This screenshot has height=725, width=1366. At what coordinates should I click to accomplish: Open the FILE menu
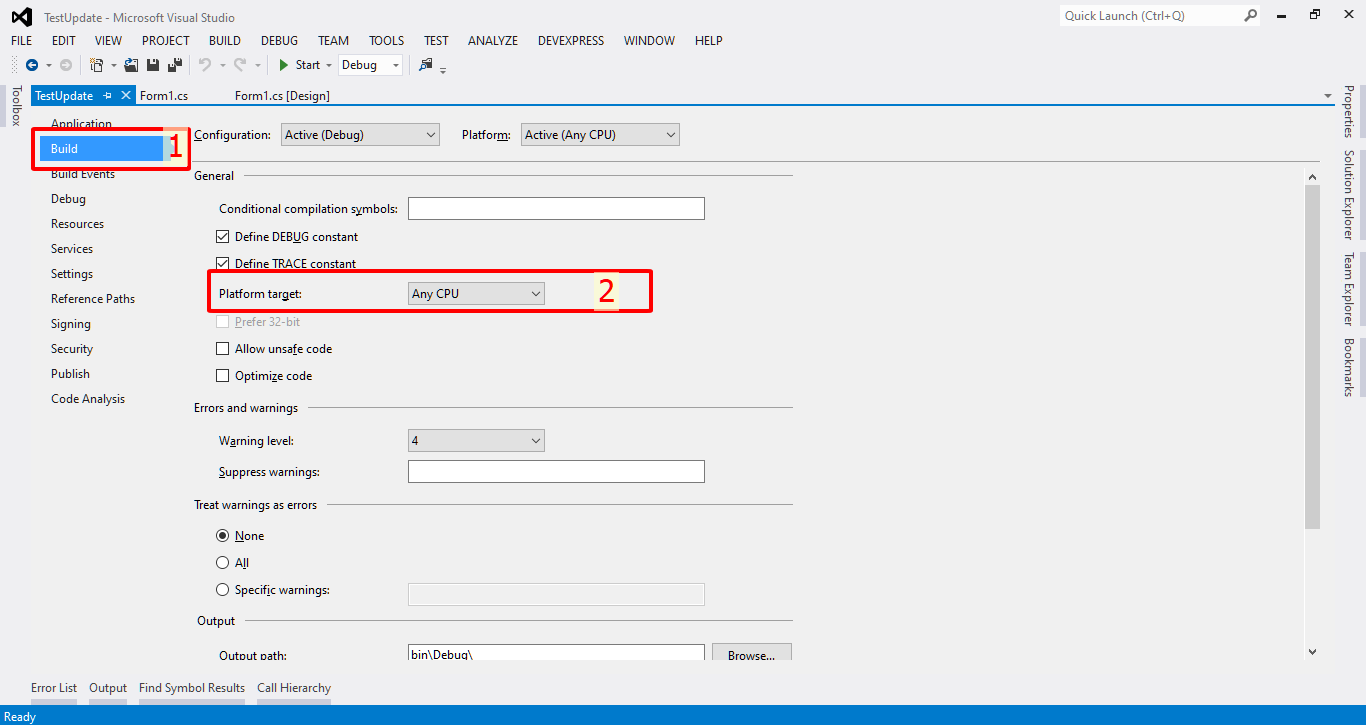click(22, 41)
